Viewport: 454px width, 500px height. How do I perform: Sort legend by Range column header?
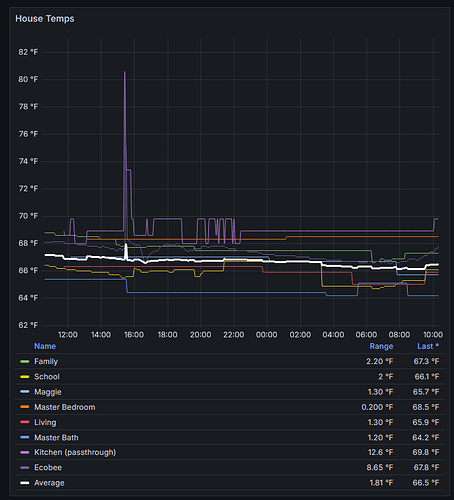click(x=381, y=346)
